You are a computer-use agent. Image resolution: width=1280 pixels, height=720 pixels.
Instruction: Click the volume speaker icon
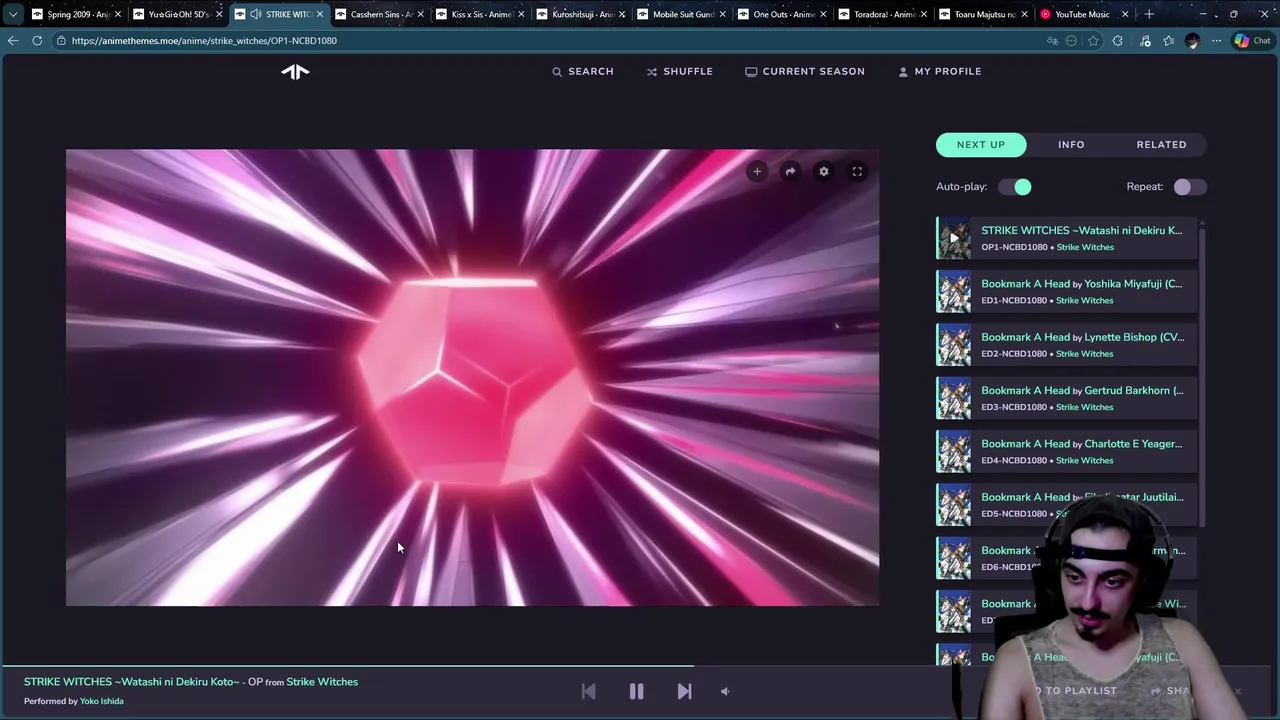tap(725, 691)
